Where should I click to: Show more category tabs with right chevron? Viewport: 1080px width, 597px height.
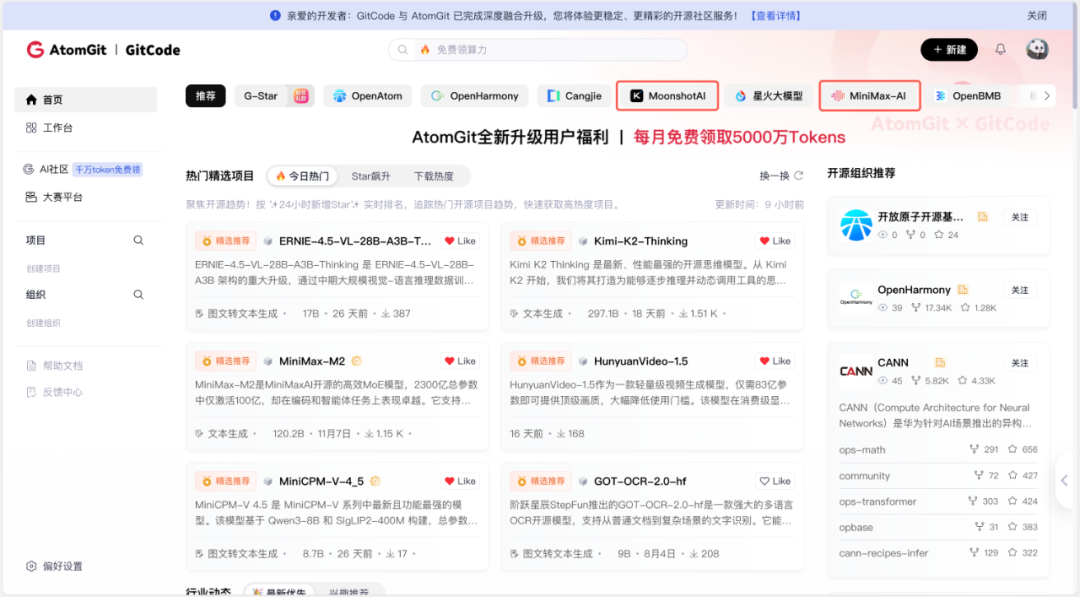(x=1047, y=96)
